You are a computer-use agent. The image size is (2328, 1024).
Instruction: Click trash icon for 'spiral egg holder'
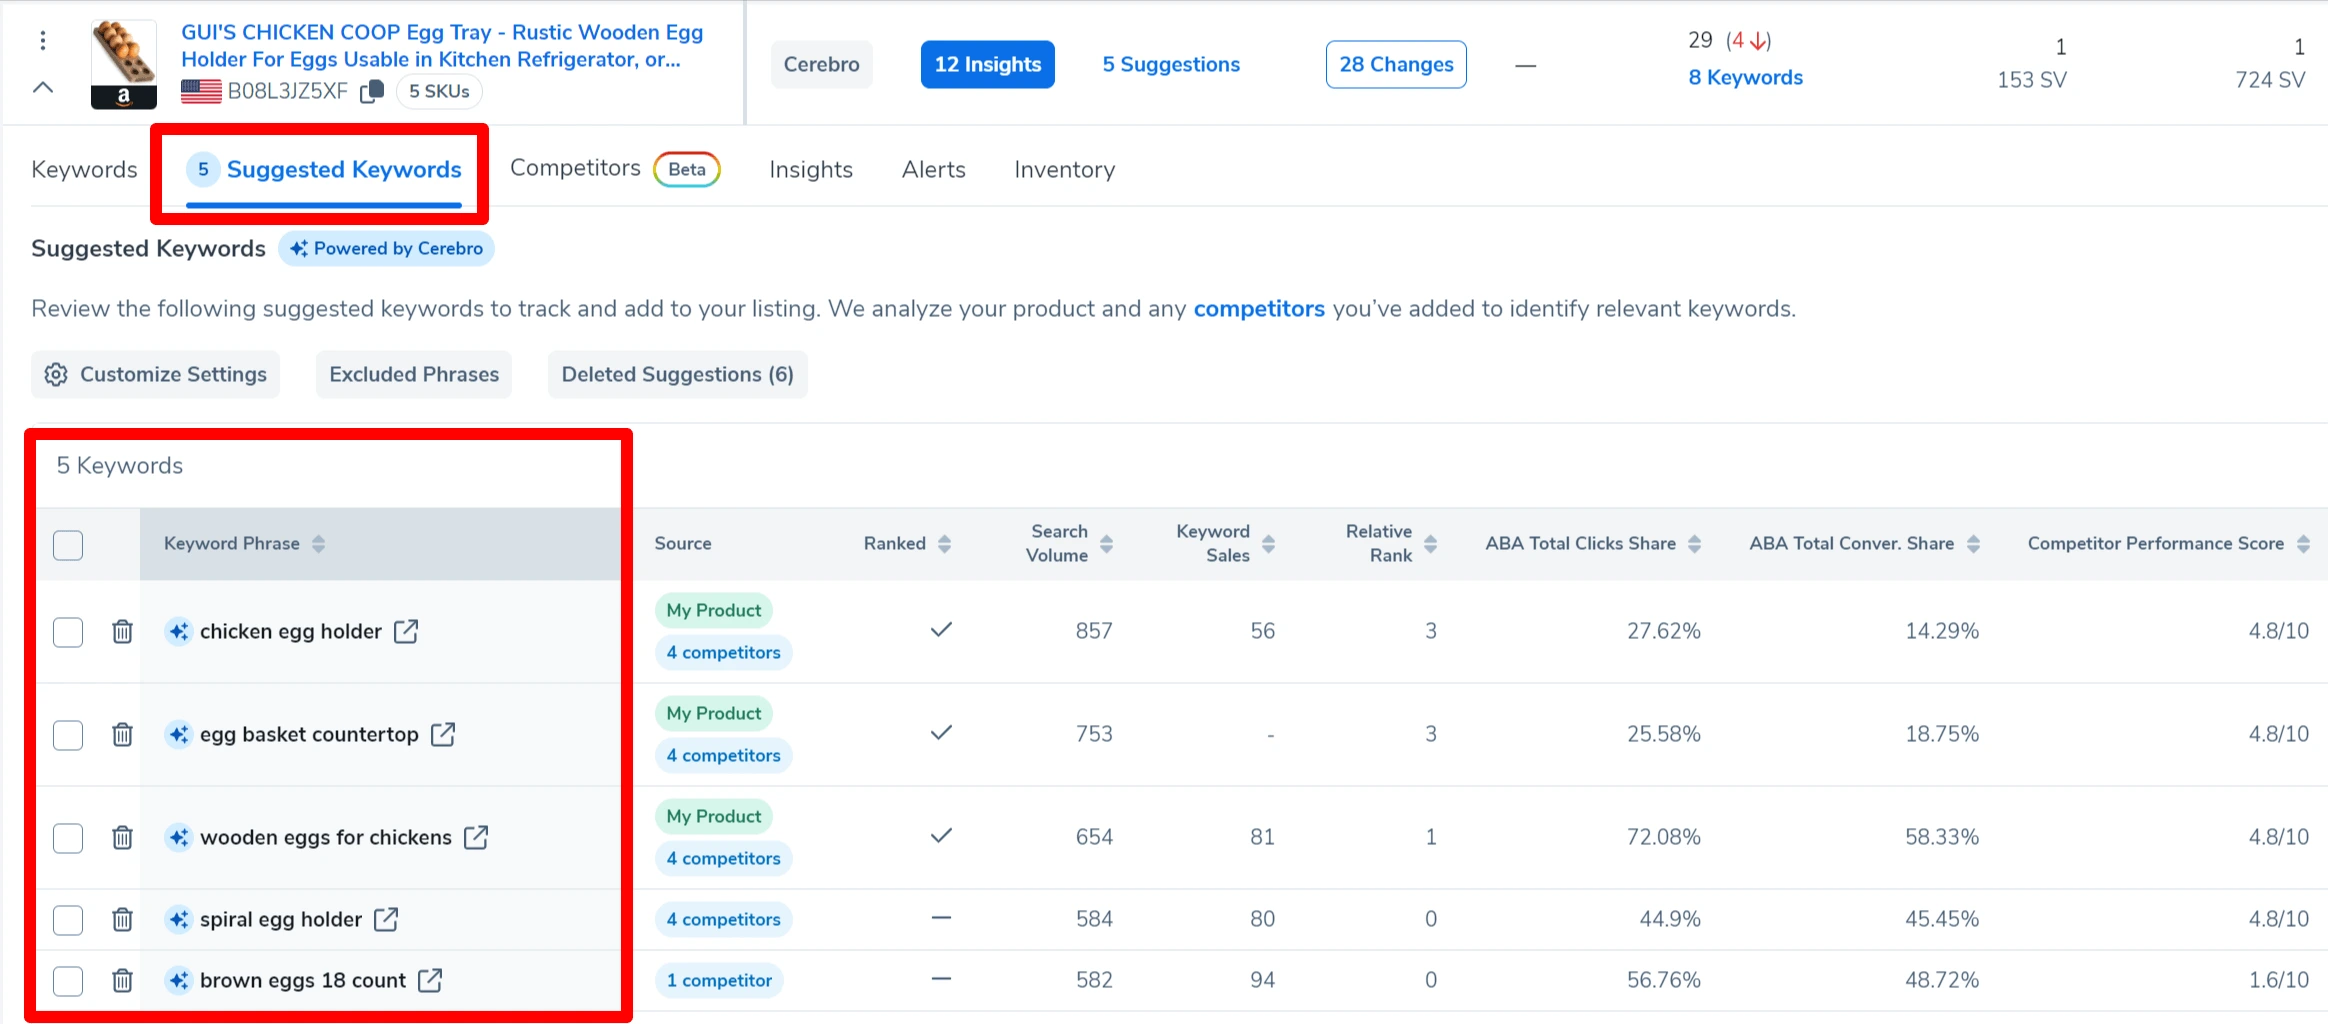coord(122,920)
